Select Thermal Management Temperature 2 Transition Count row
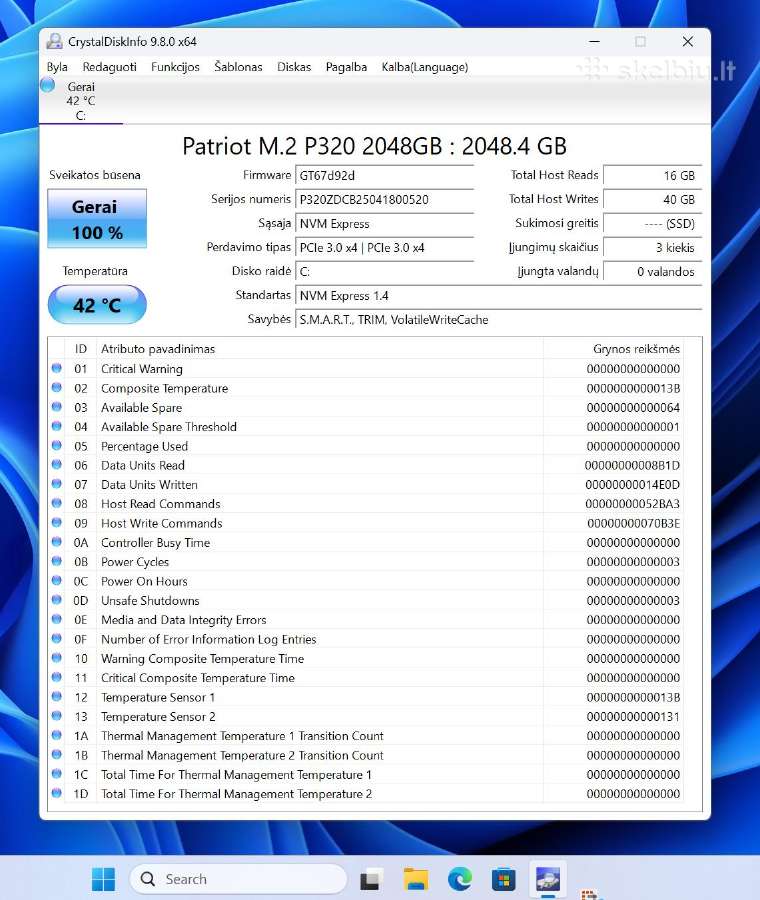The width and height of the screenshot is (760, 900). [x=366, y=755]
